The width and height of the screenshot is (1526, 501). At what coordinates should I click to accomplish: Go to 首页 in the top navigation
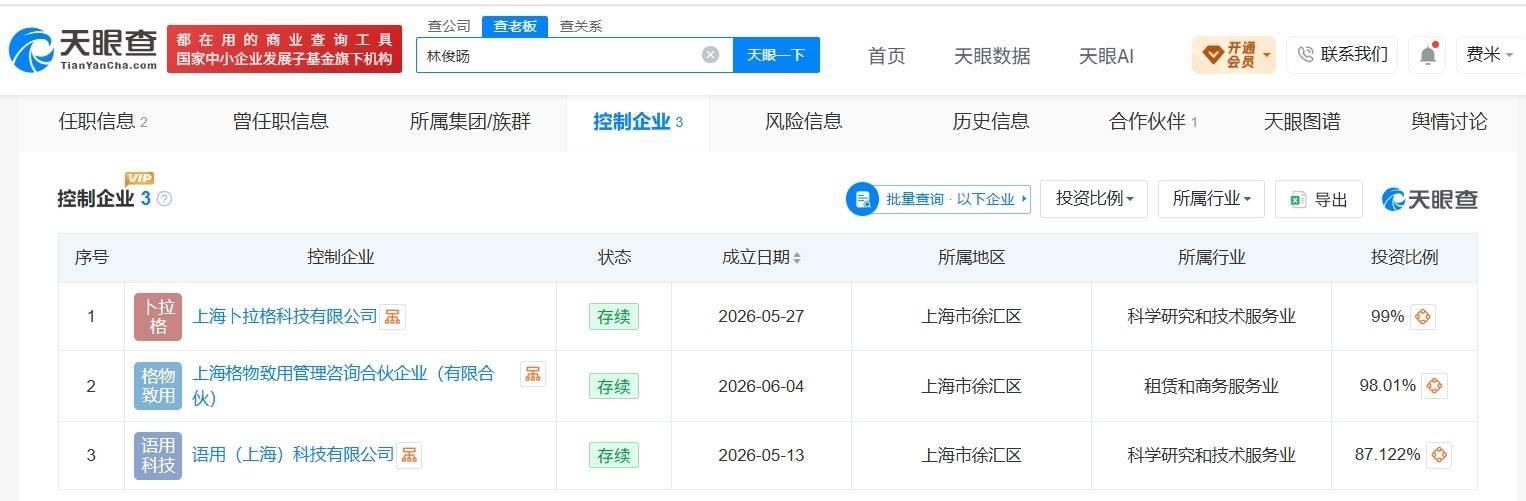(x=886, y=56)
